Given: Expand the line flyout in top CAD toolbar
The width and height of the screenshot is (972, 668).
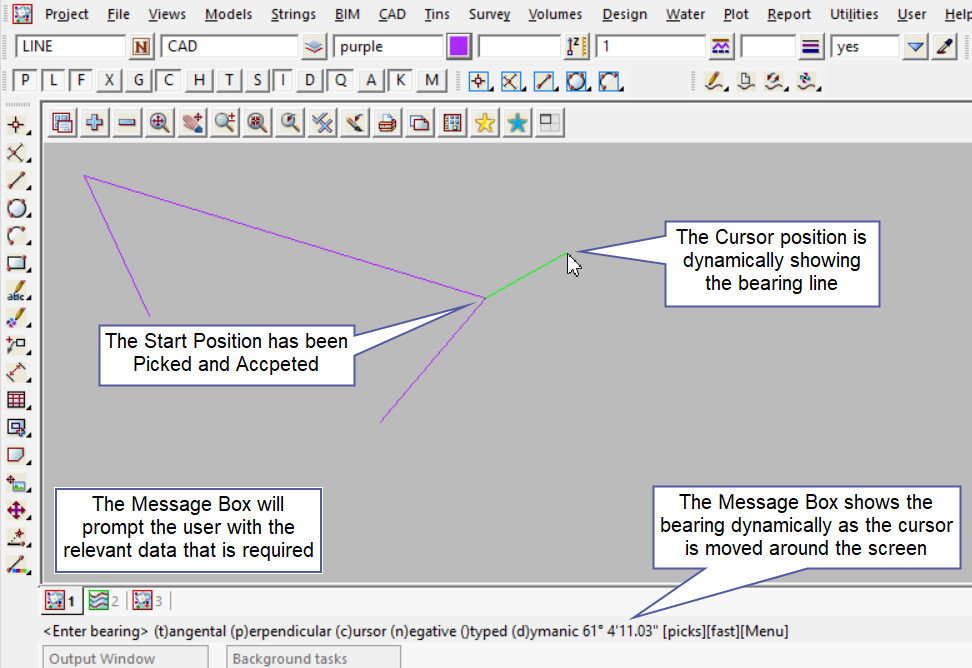Looking at the screenshot, I should [x=555, y=89].
